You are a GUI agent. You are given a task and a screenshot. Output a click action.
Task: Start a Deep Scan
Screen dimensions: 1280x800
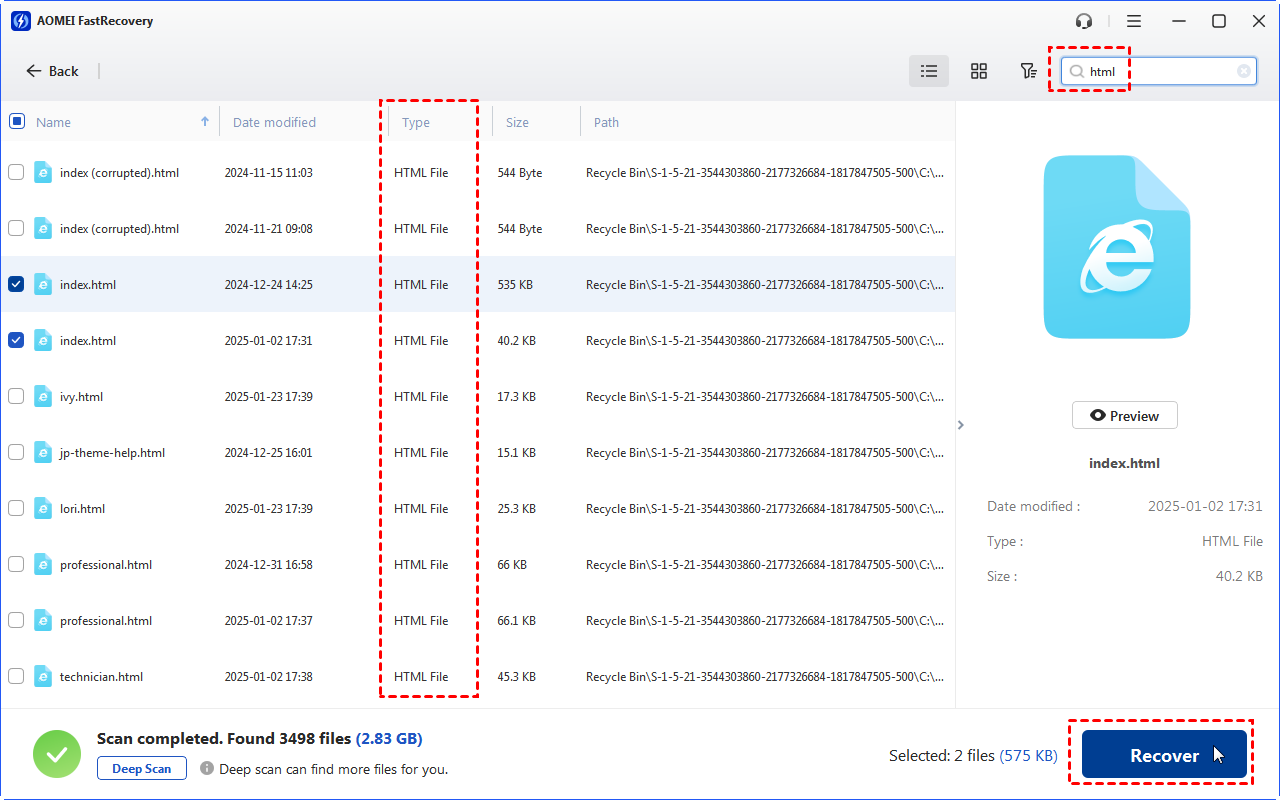[x=142, y=769]
